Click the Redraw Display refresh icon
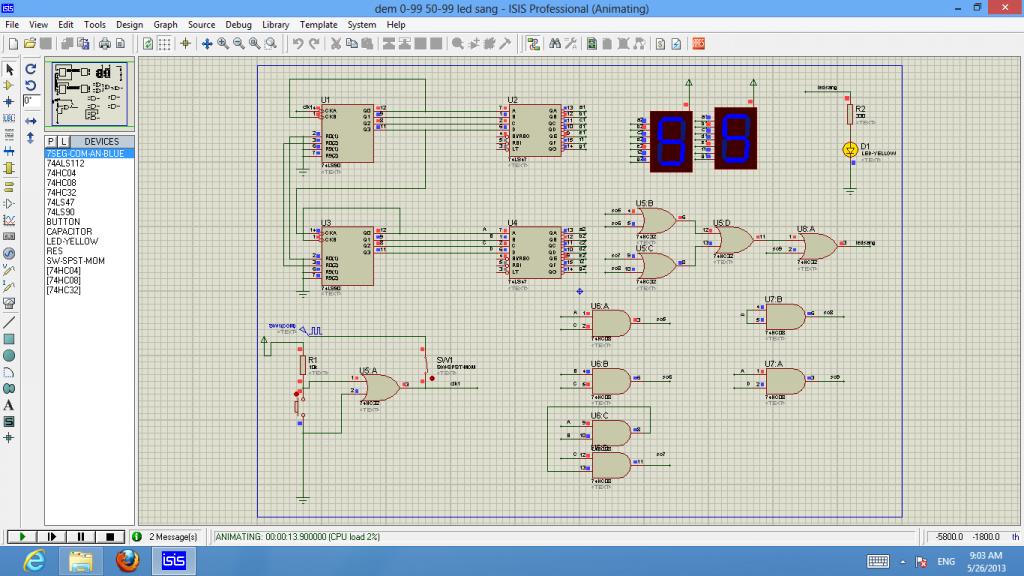 coord(148,44)
